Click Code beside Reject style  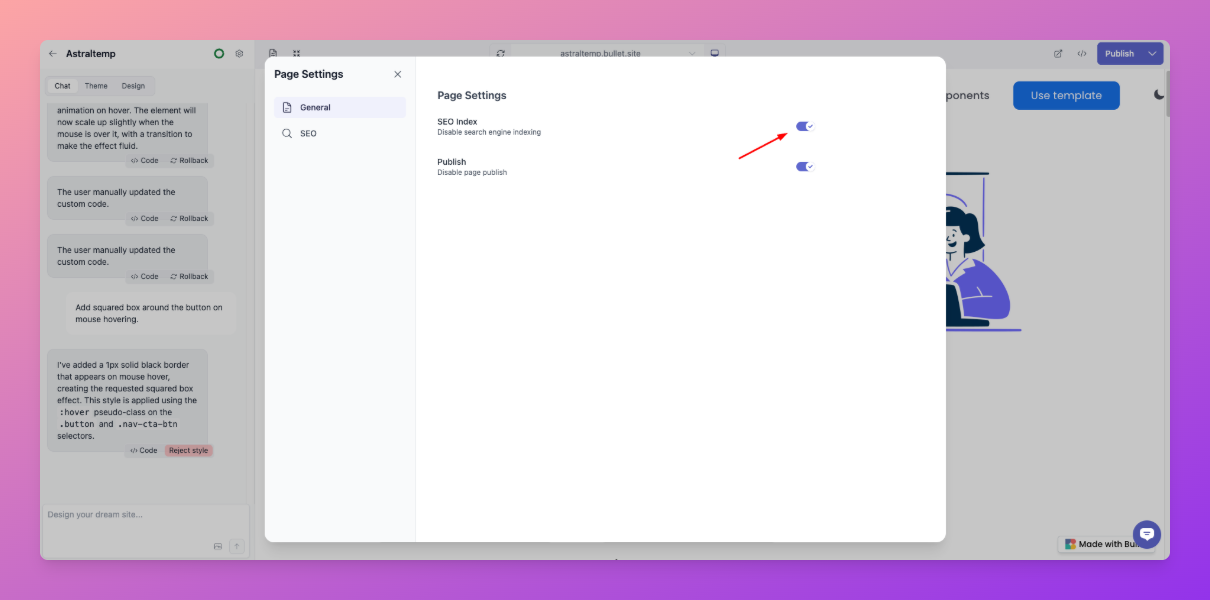144,450
